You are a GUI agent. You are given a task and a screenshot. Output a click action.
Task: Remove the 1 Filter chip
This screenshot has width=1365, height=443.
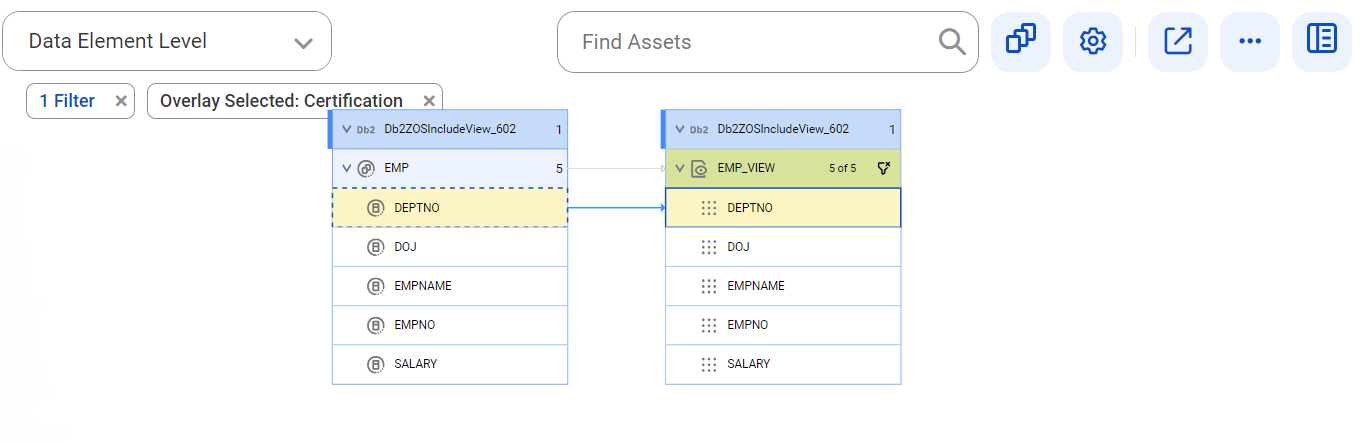click(121, 101)
